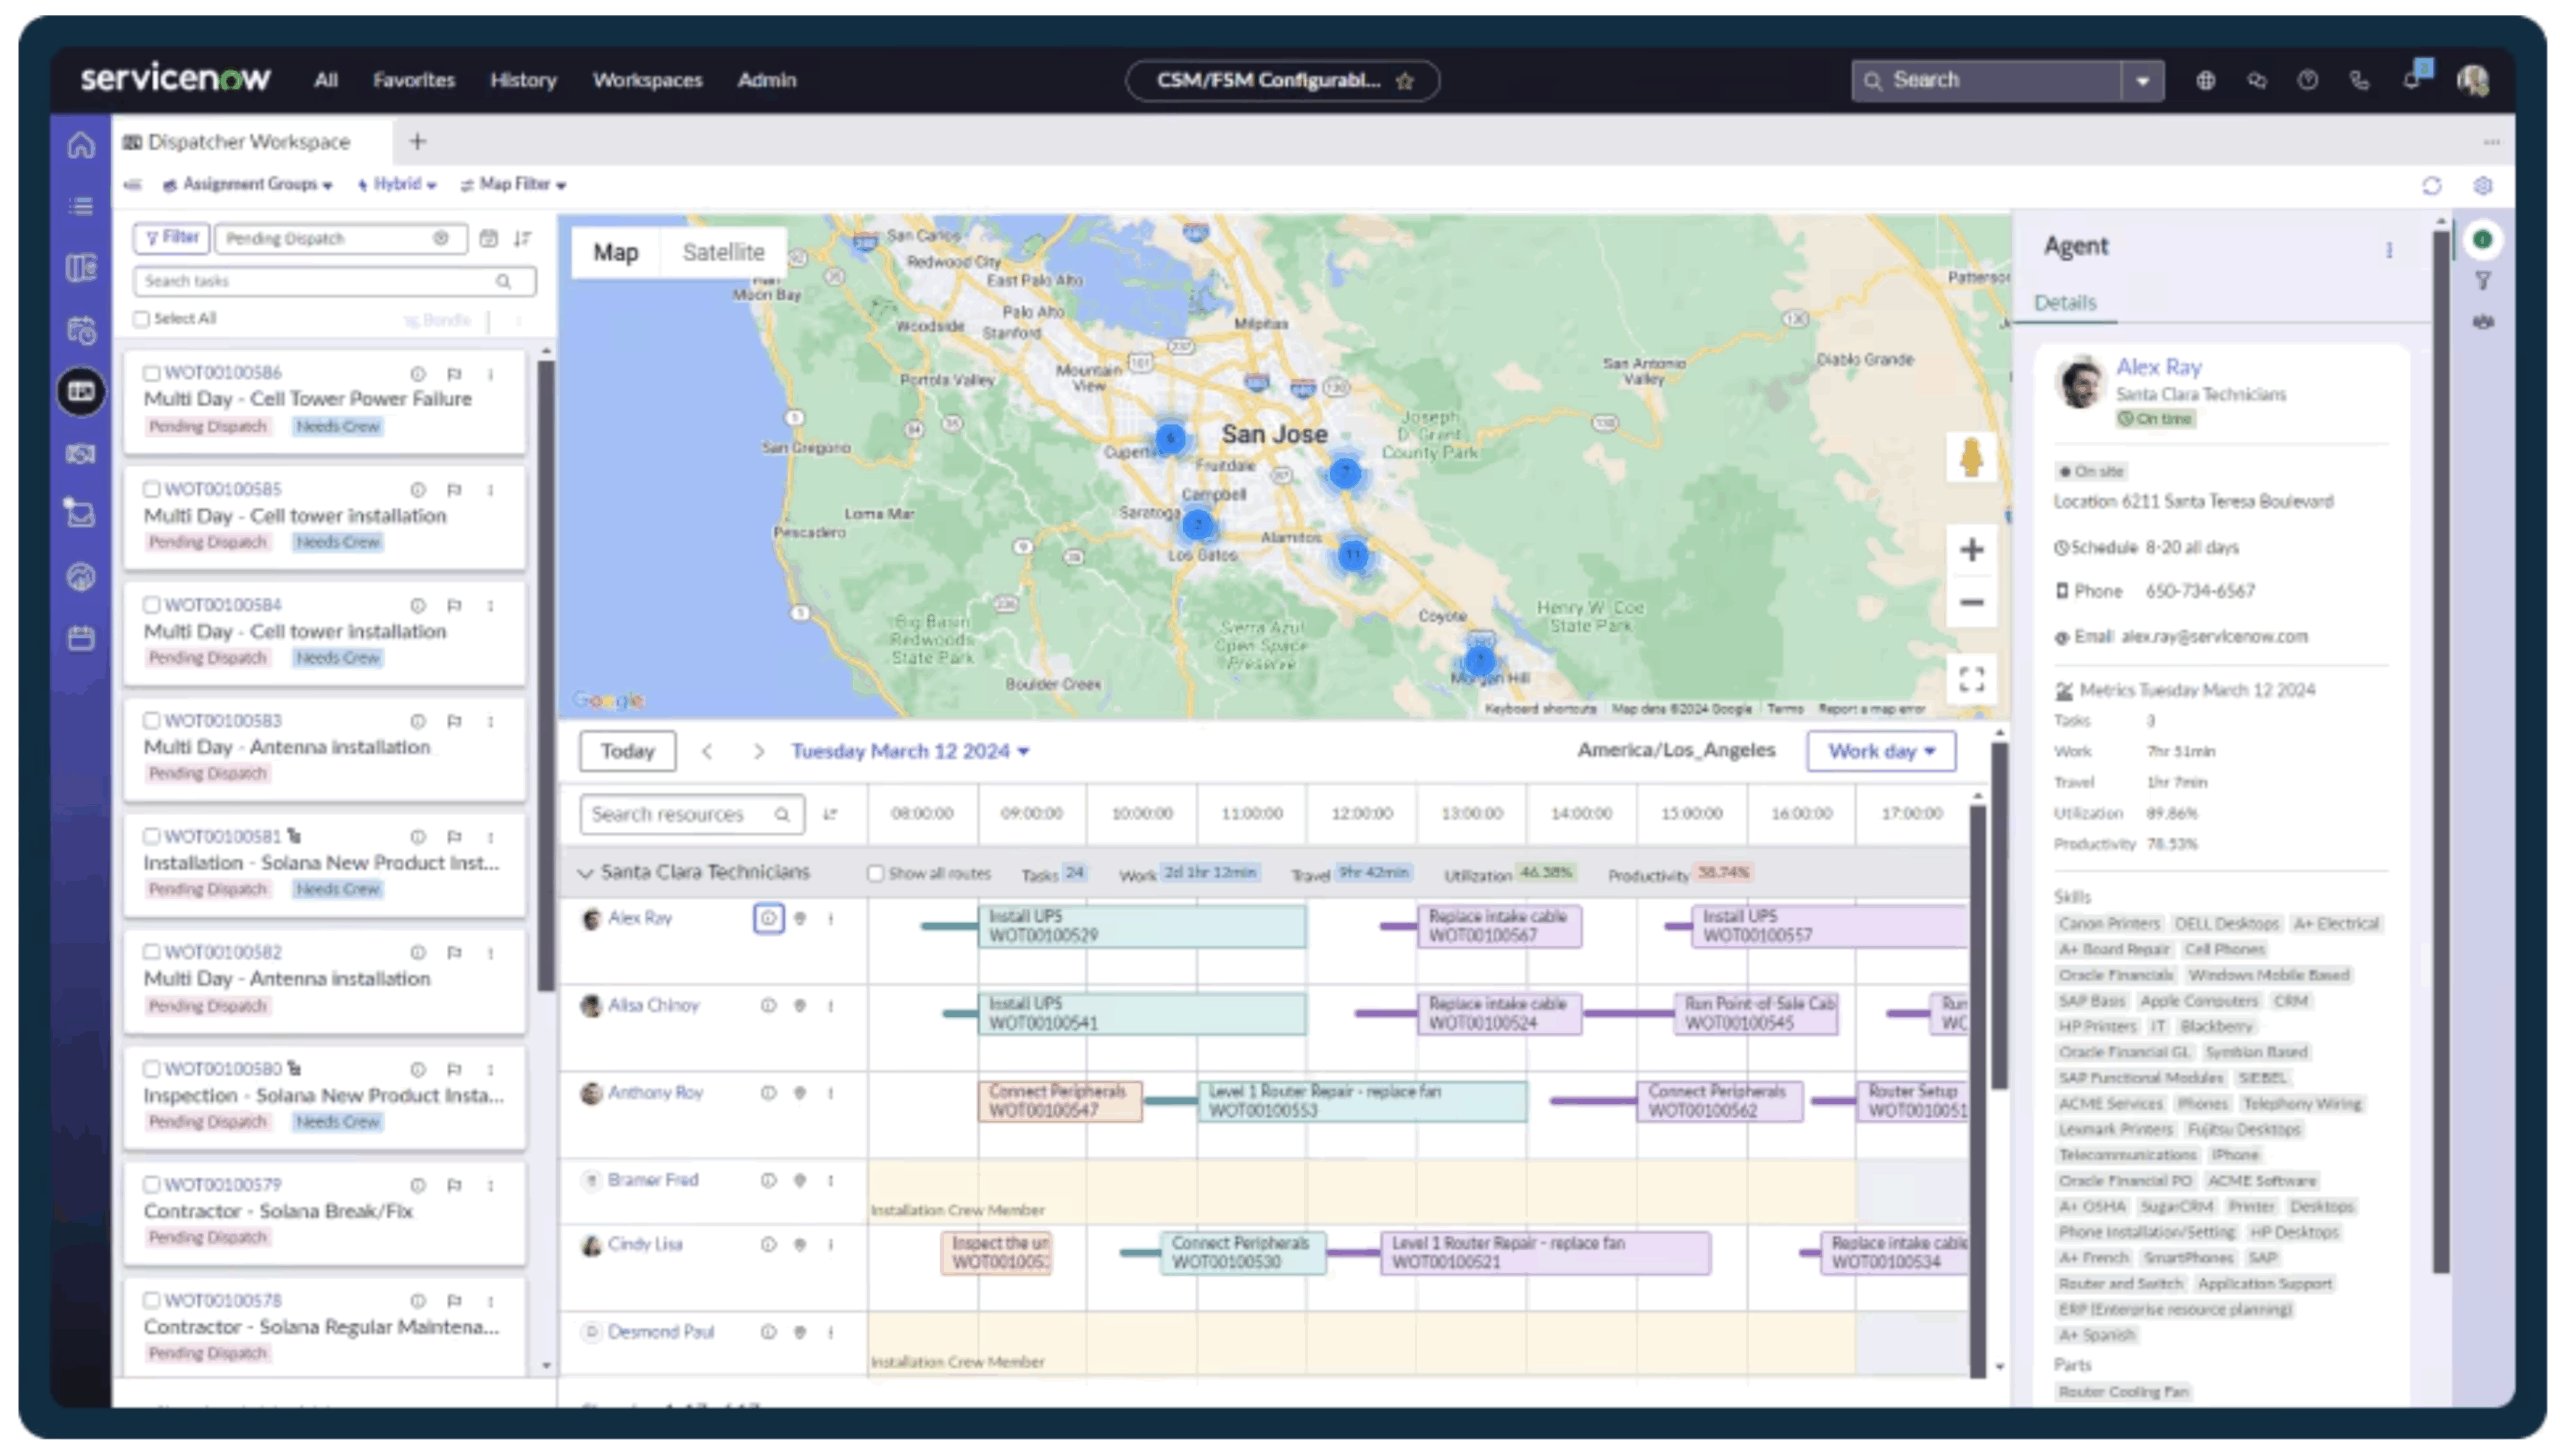Open the Hybrid view dropdown
Screen dimensions: 2560x1454
click(x=397, y=185)
